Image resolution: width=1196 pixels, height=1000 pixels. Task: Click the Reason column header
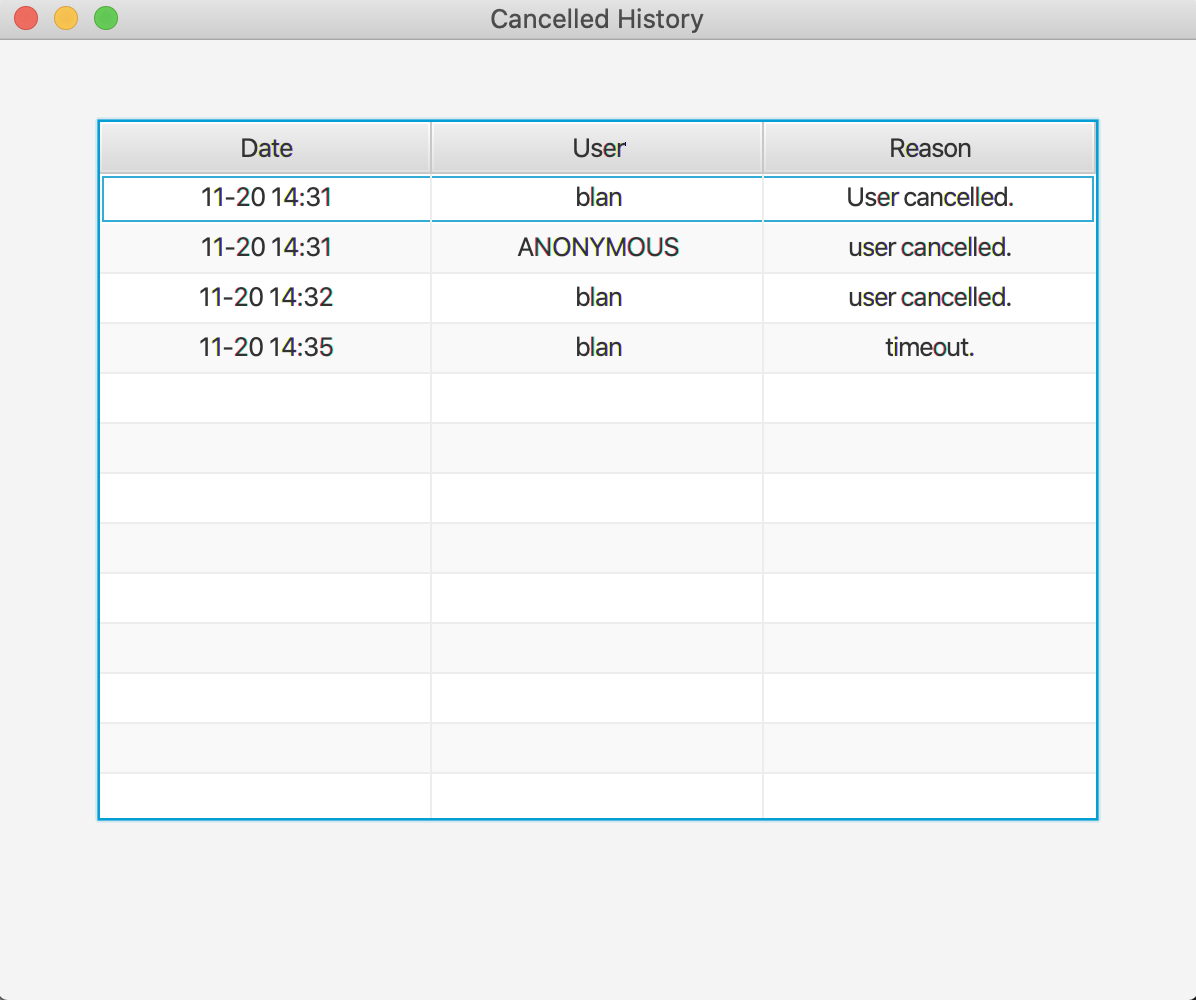tap(929, 147)
